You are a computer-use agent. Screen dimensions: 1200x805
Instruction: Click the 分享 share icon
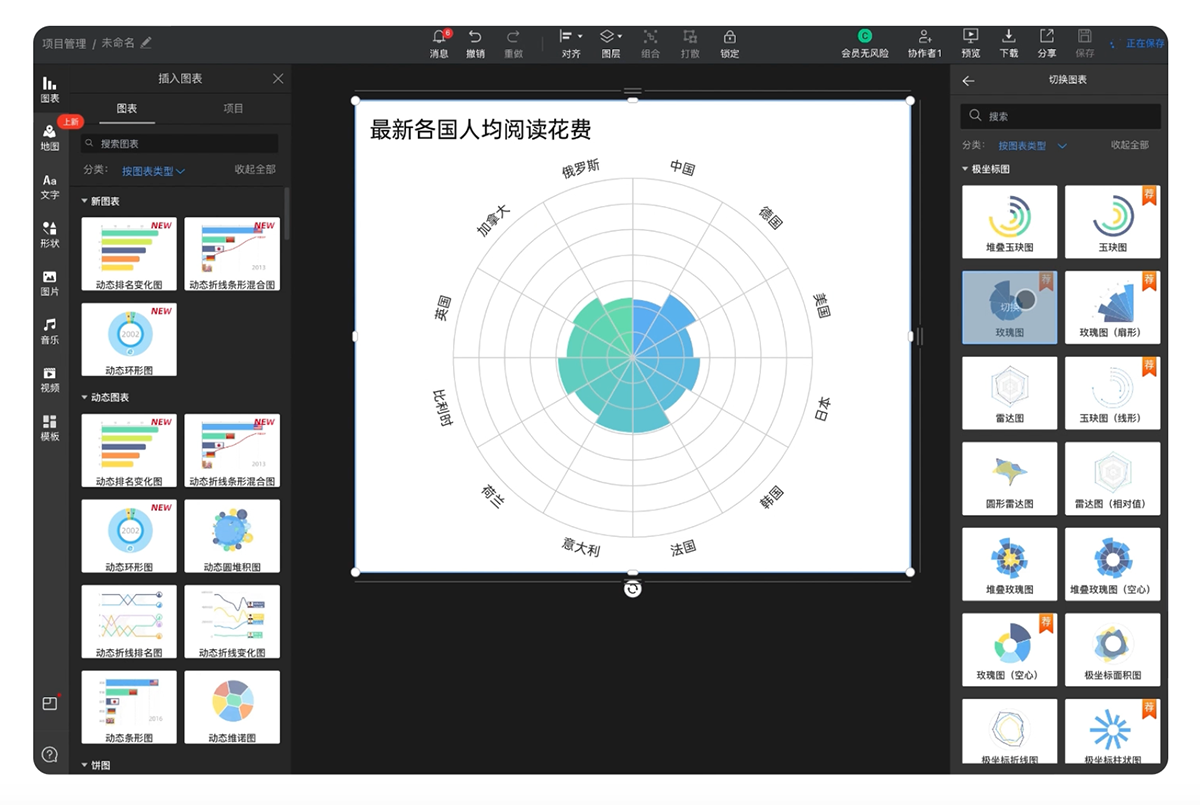click(x=1047, y=43)
